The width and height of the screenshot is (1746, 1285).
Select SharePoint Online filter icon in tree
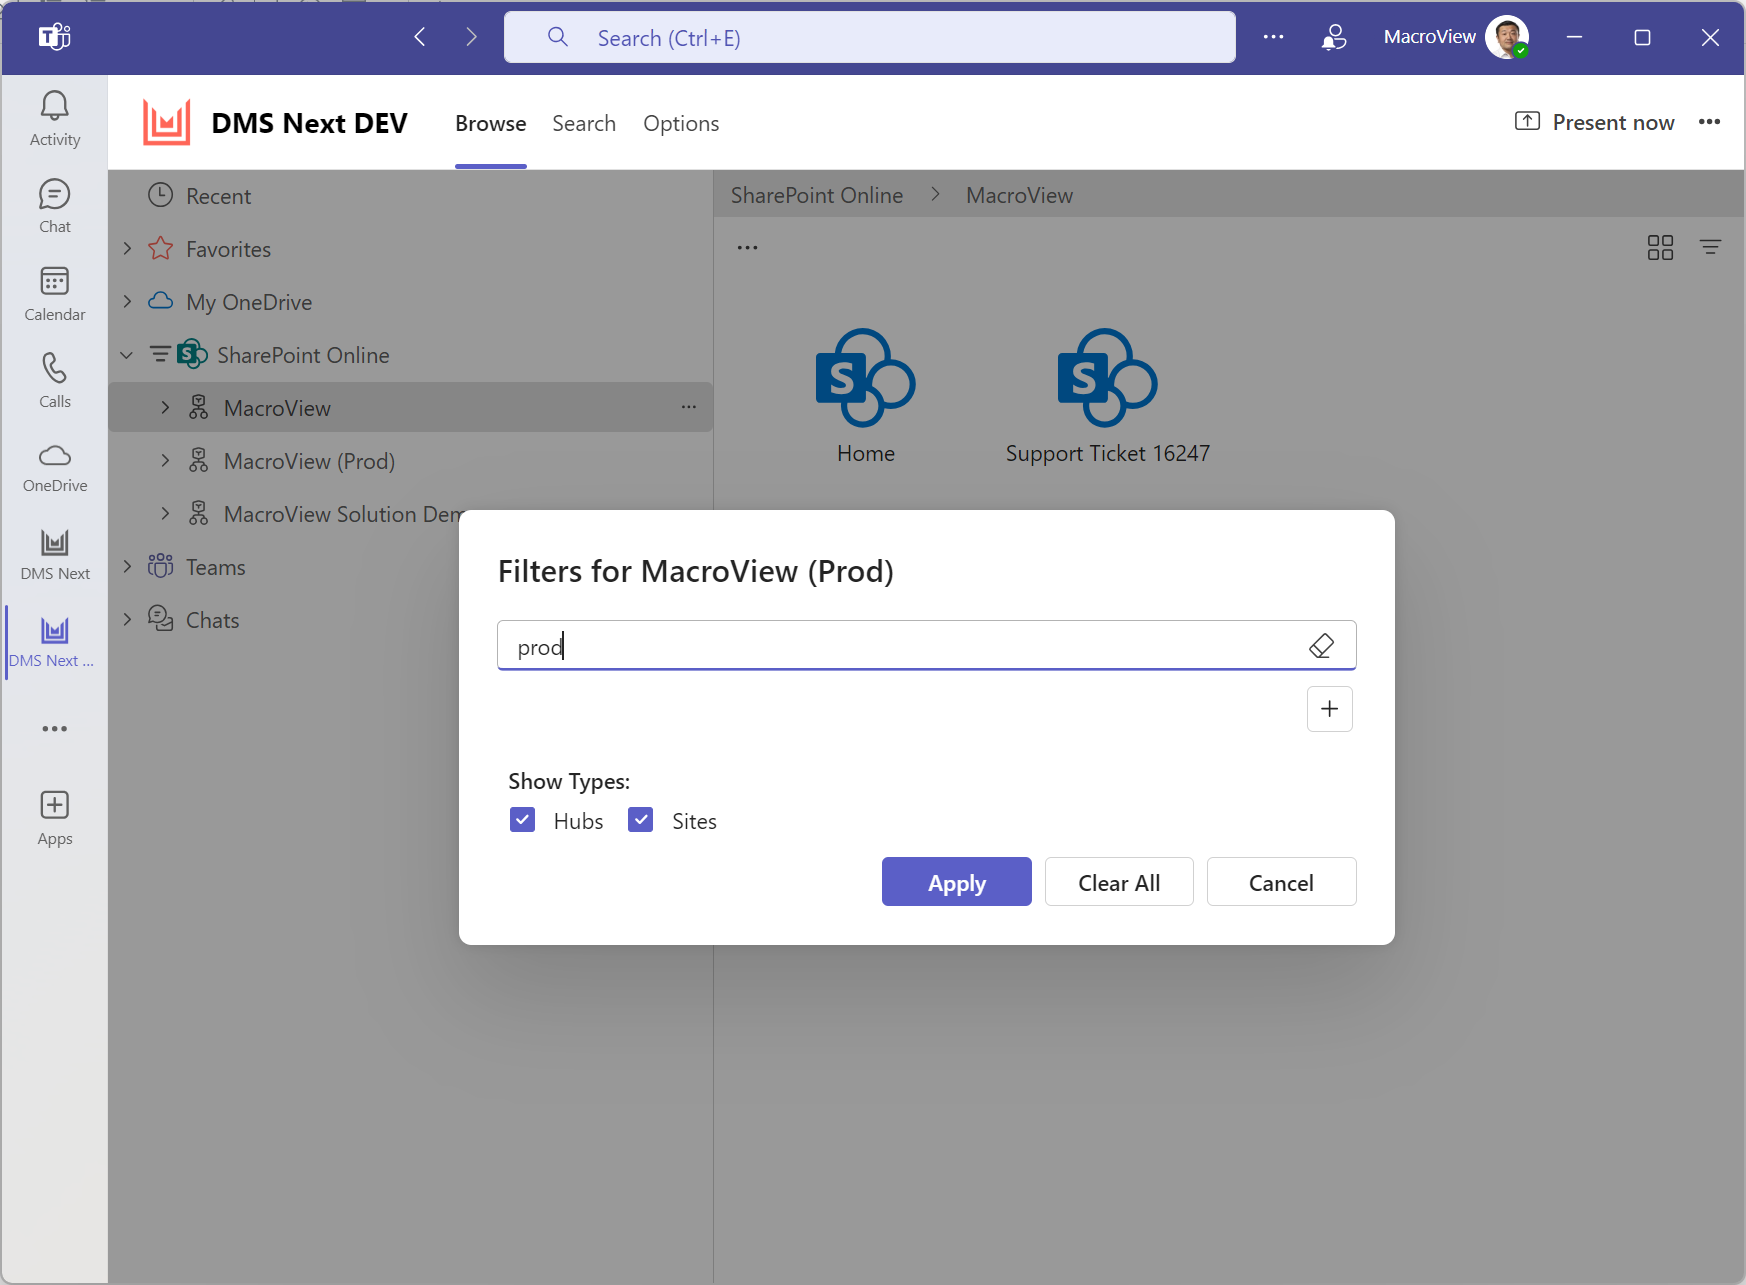coord(160,354)
